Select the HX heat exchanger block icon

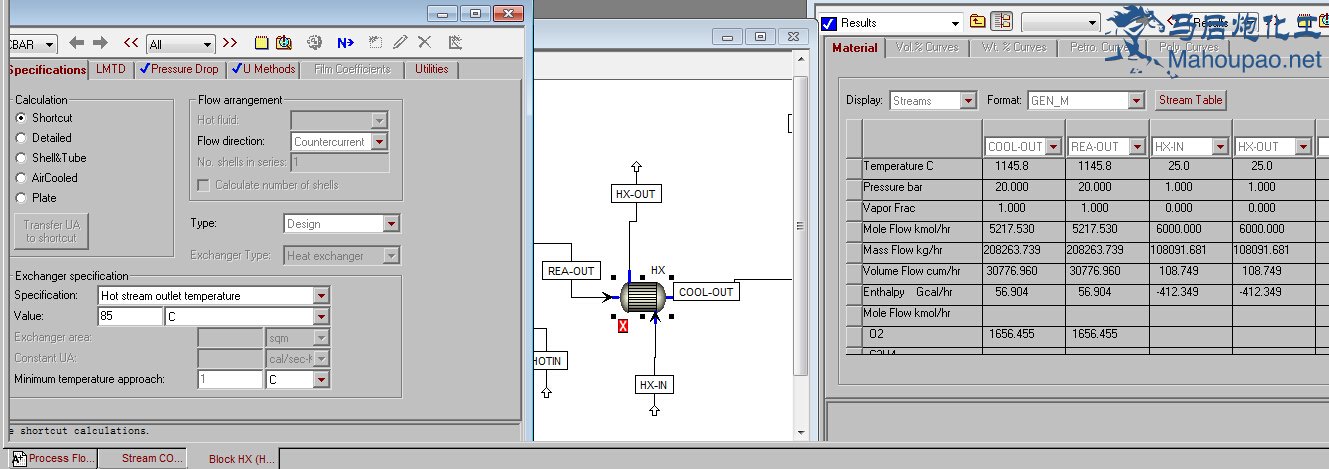(642, 296)
